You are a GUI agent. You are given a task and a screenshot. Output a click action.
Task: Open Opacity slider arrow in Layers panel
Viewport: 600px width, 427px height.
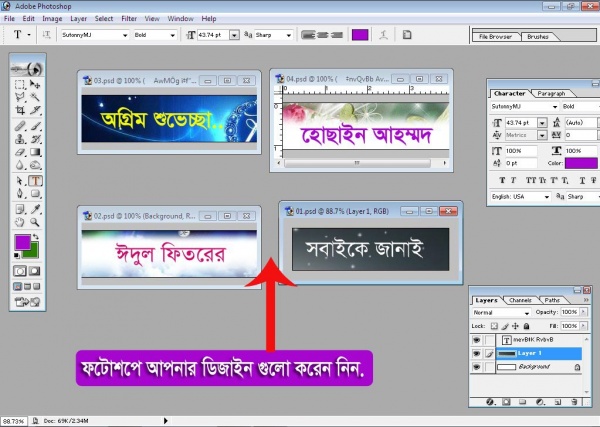pos(584,312)
